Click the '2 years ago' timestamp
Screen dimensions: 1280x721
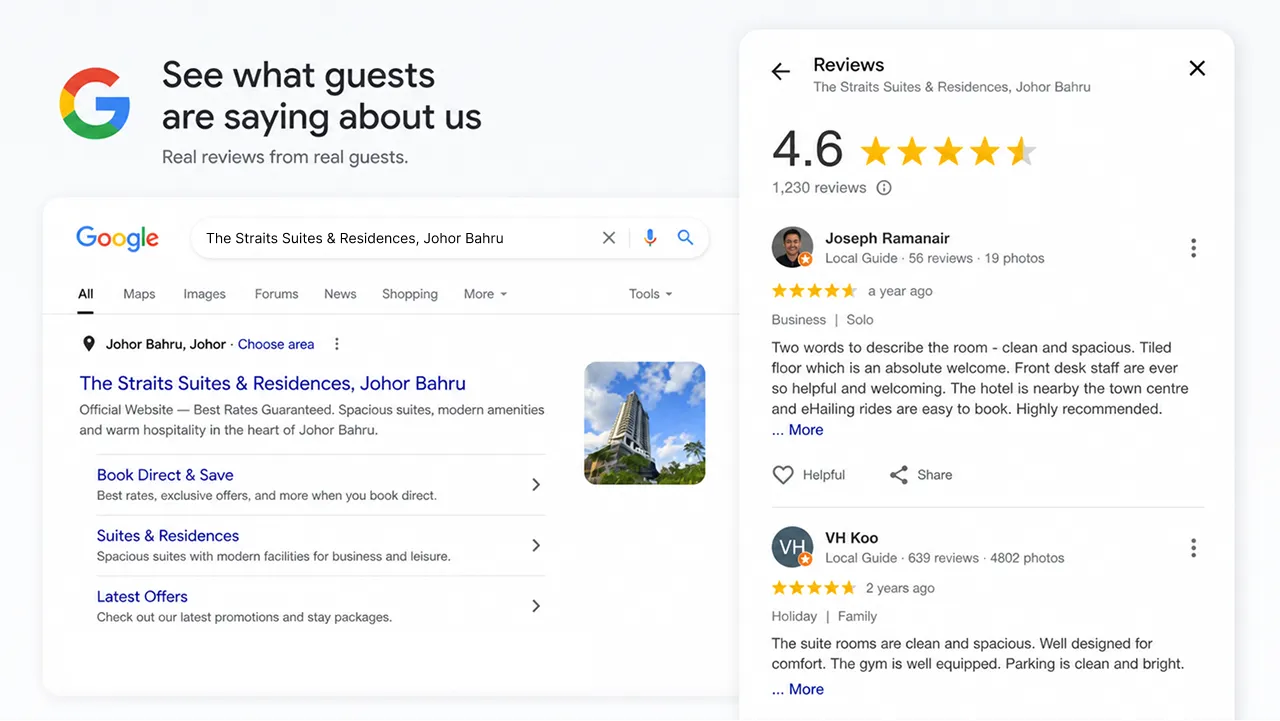pos(900,588)
